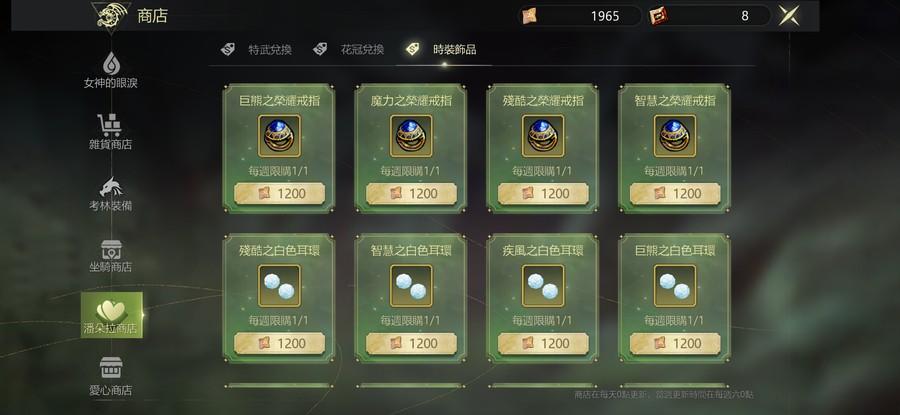This screenshot has height=415, width=900.
Task: Click the red ticket currency icon showing 8
Action: coord(659,15)
